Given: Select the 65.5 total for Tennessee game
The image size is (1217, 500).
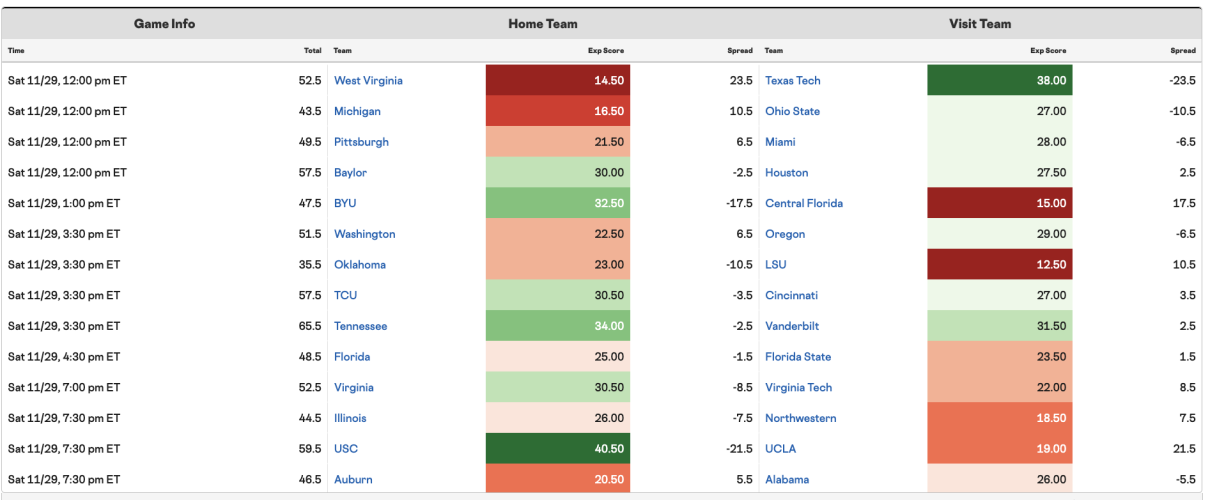Looking at the screenshot, I should pos(310,326).
